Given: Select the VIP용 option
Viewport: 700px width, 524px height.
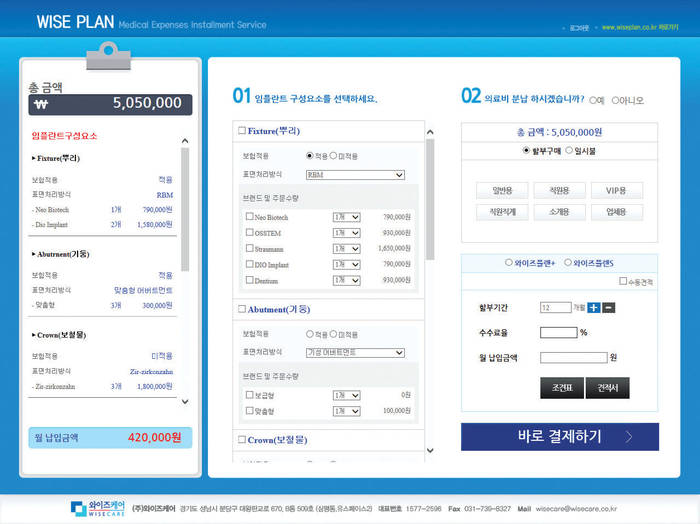Looking at the screenshot, I should coord(609,190).
